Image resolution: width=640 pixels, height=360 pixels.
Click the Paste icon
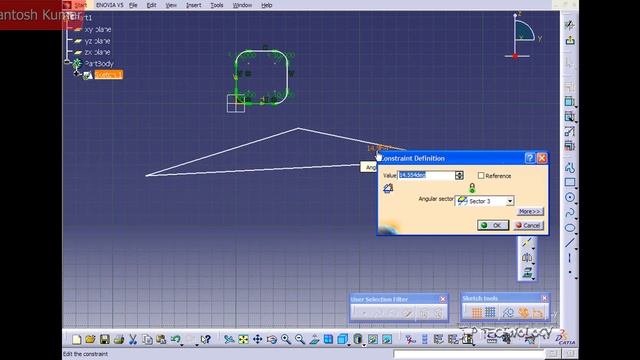point(161,340)
